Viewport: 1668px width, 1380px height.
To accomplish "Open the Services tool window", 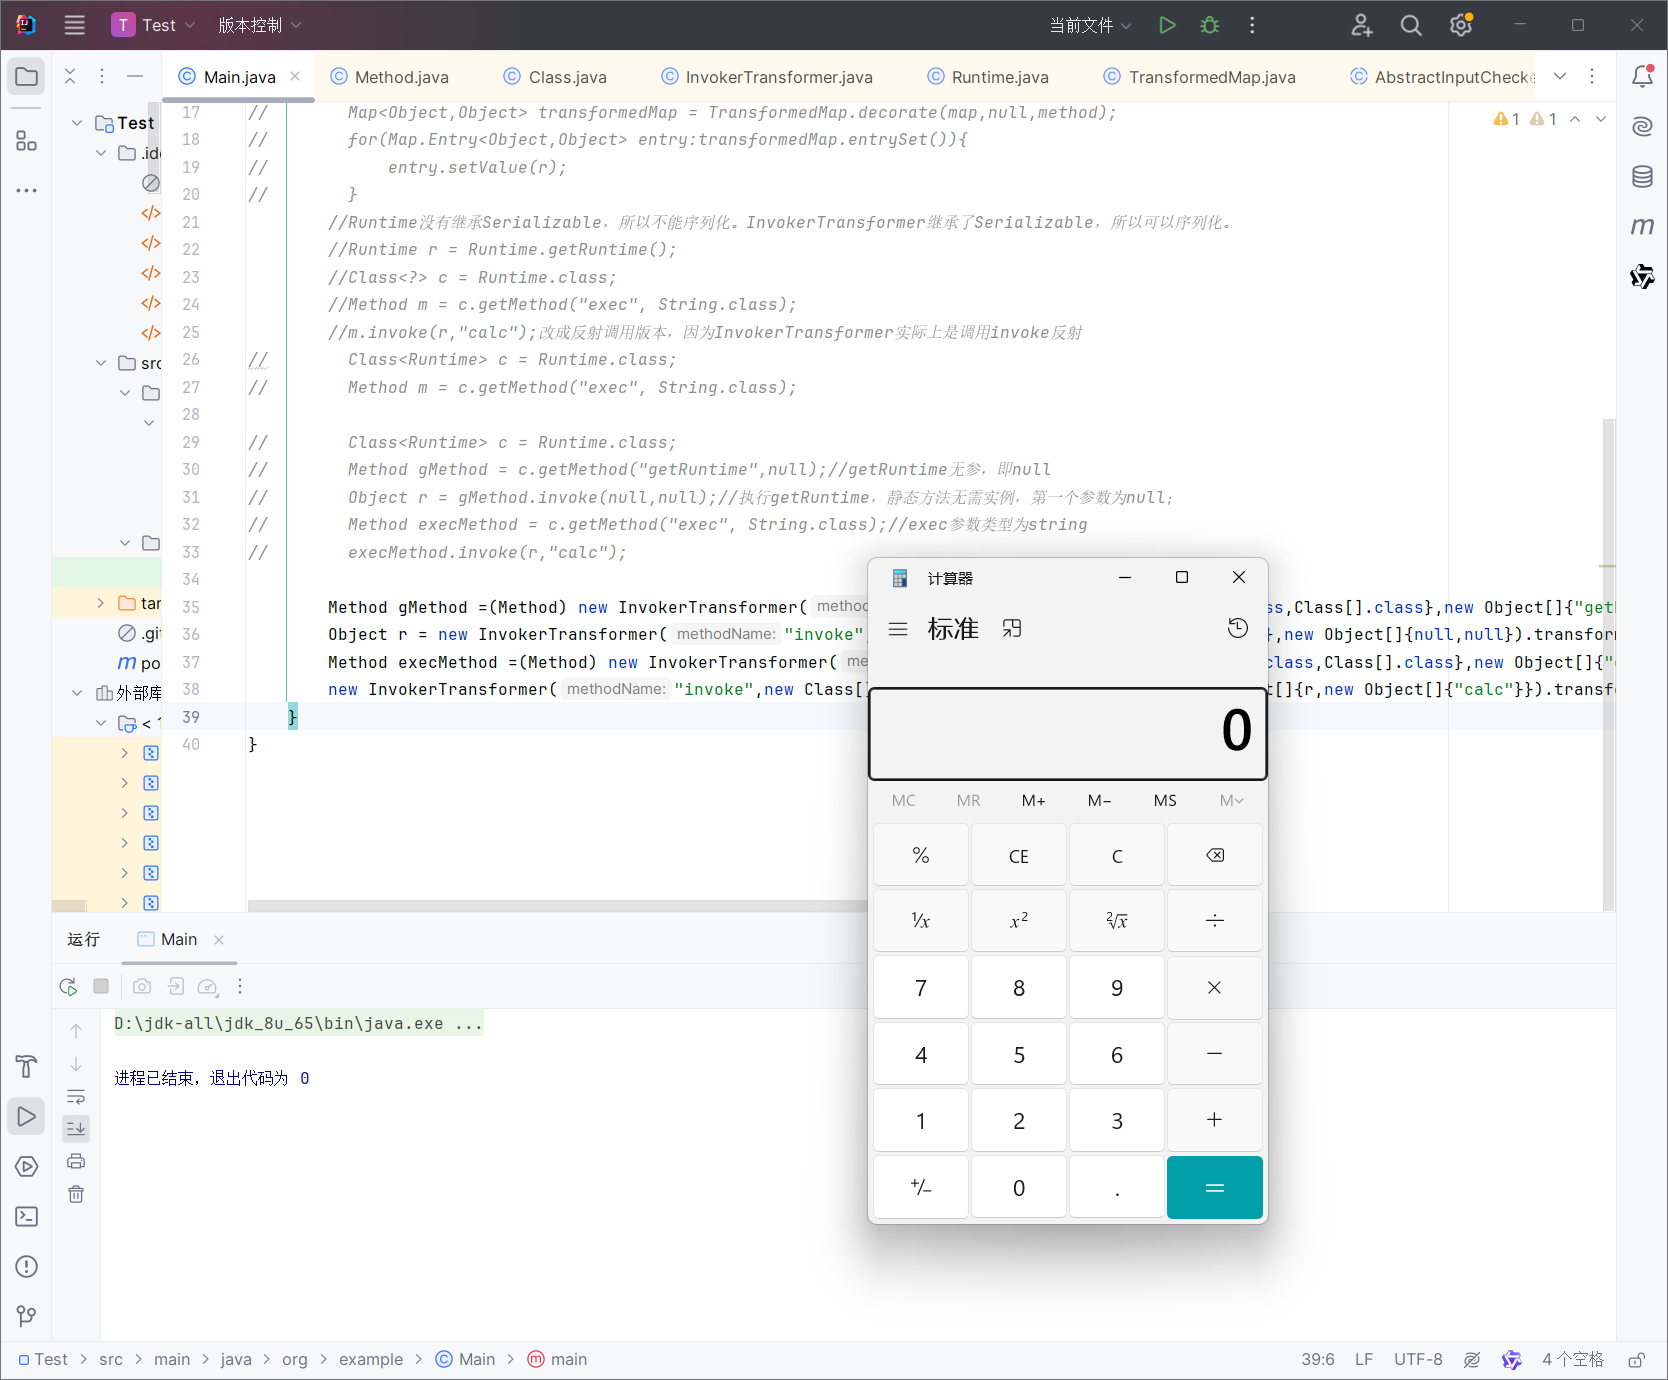I will point(27,1166).
